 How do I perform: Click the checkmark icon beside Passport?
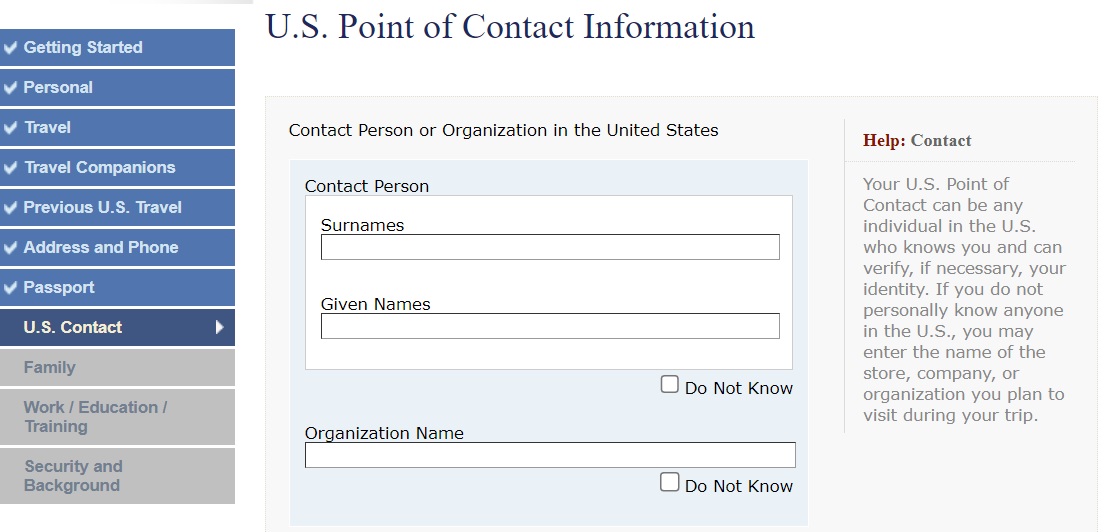[11, 287]
